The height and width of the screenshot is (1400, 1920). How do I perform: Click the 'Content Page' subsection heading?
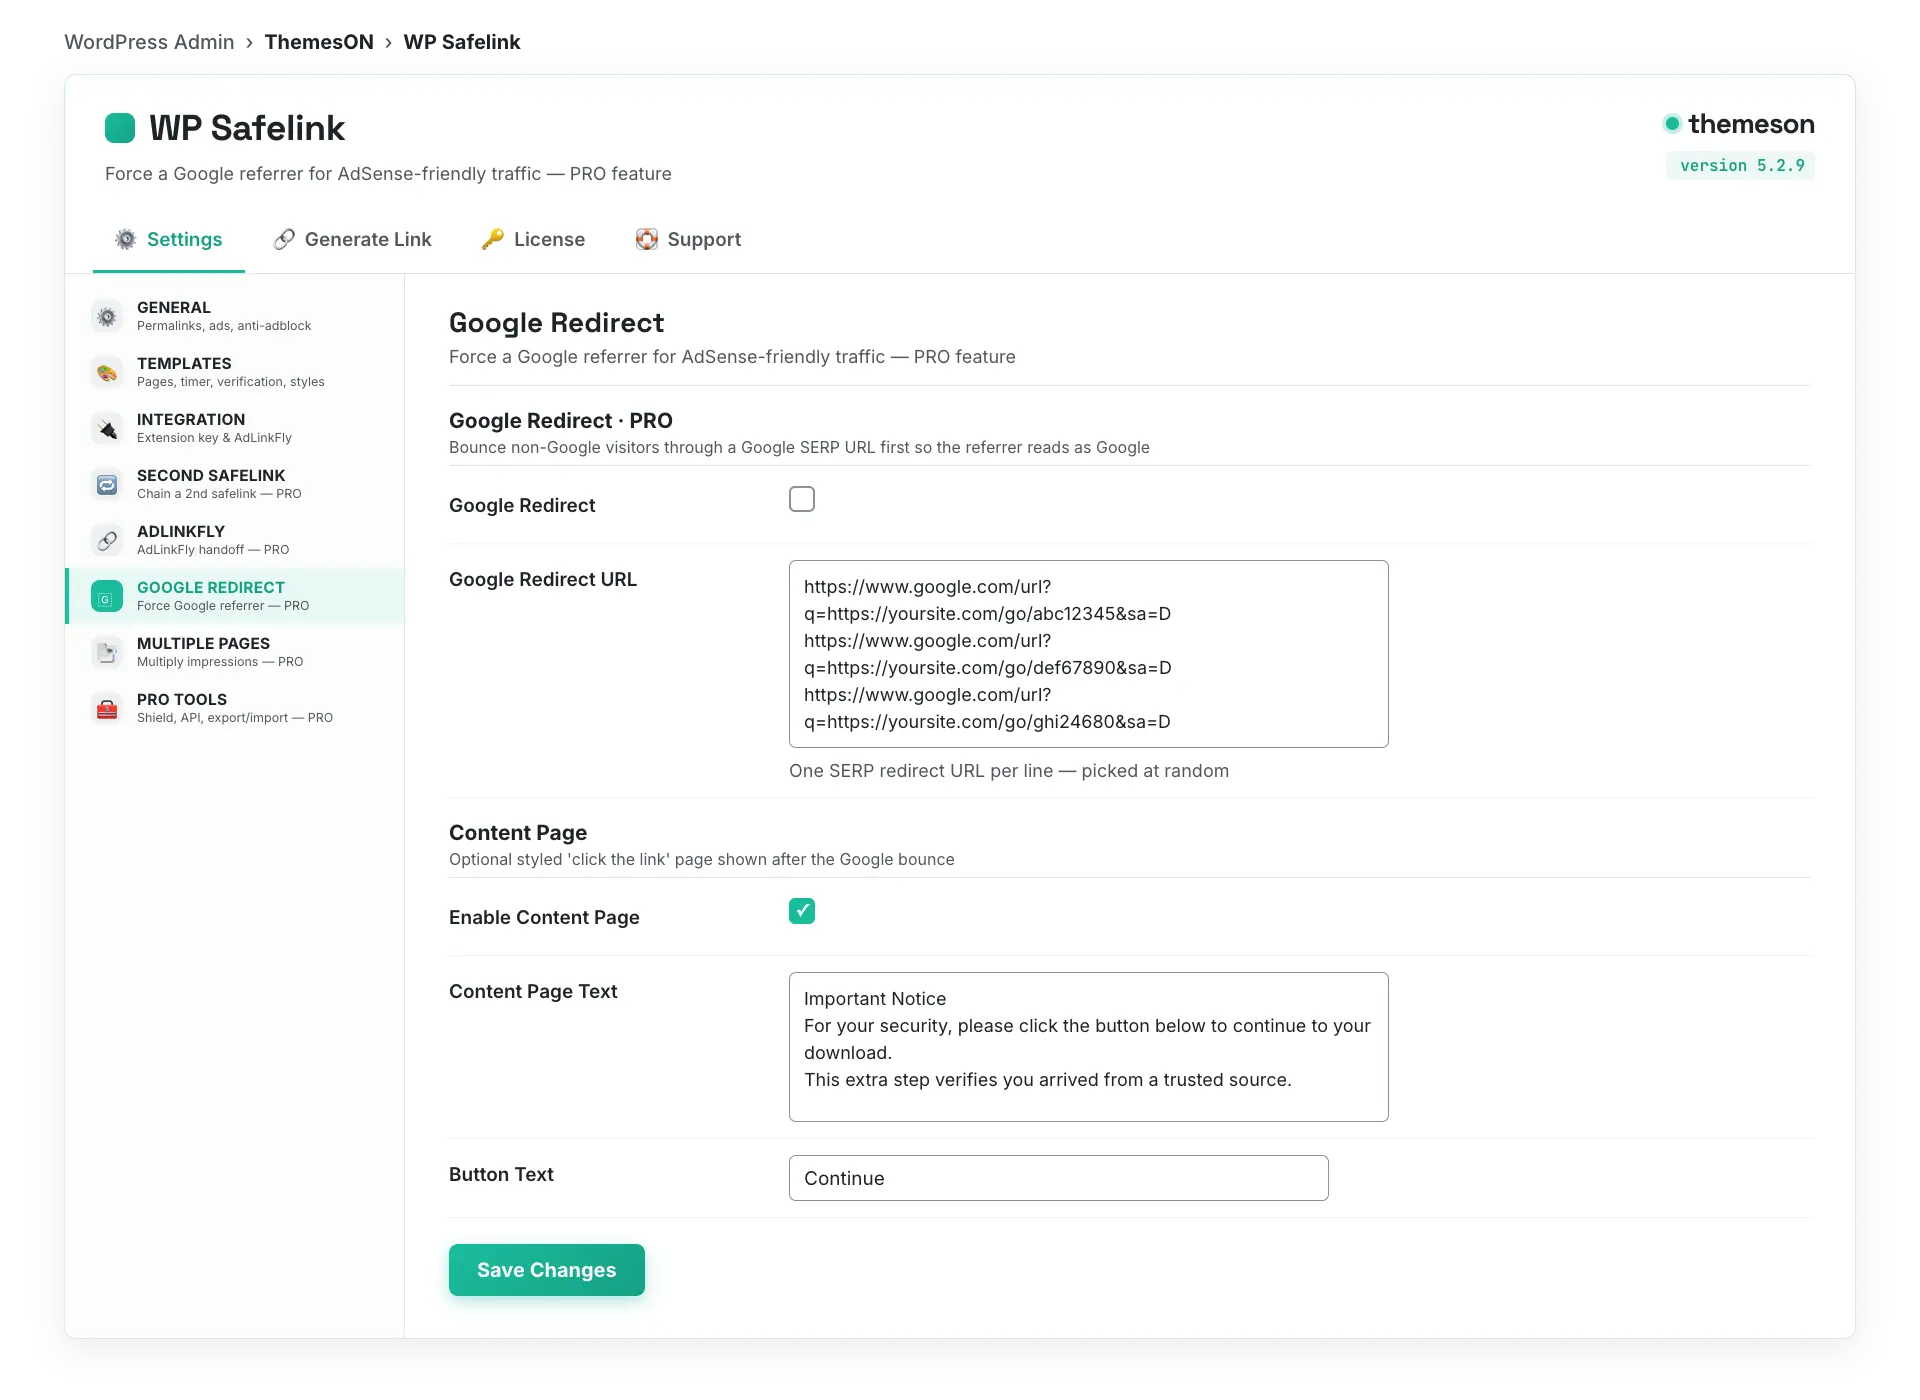(518, 833)
